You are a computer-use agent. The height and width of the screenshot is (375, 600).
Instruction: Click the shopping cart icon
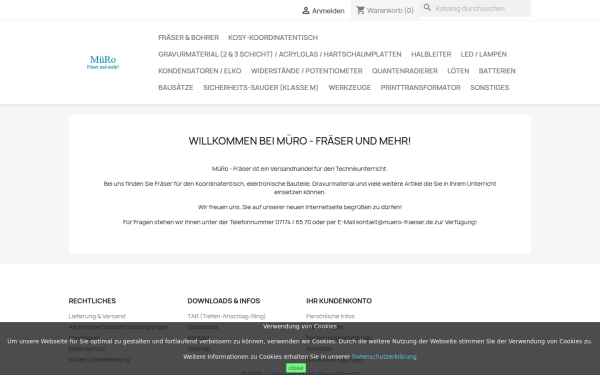(x=360, y=10)
